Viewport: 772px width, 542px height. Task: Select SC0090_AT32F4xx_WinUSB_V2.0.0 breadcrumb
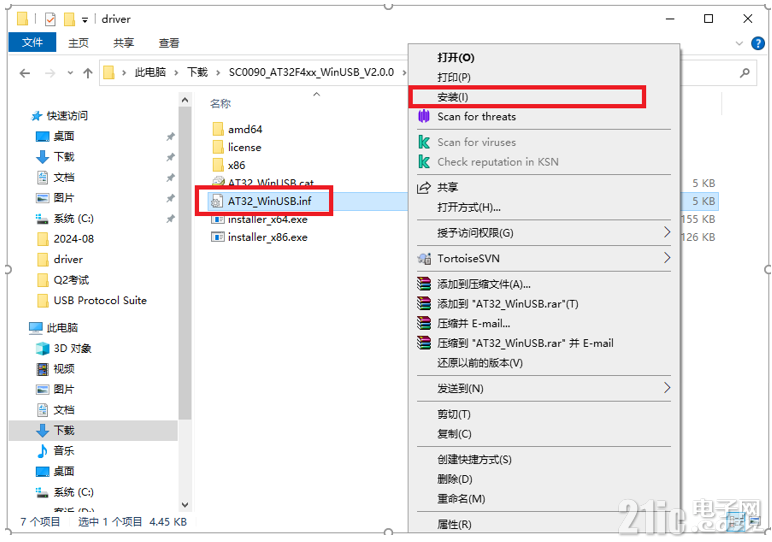(x=311, y=72)
